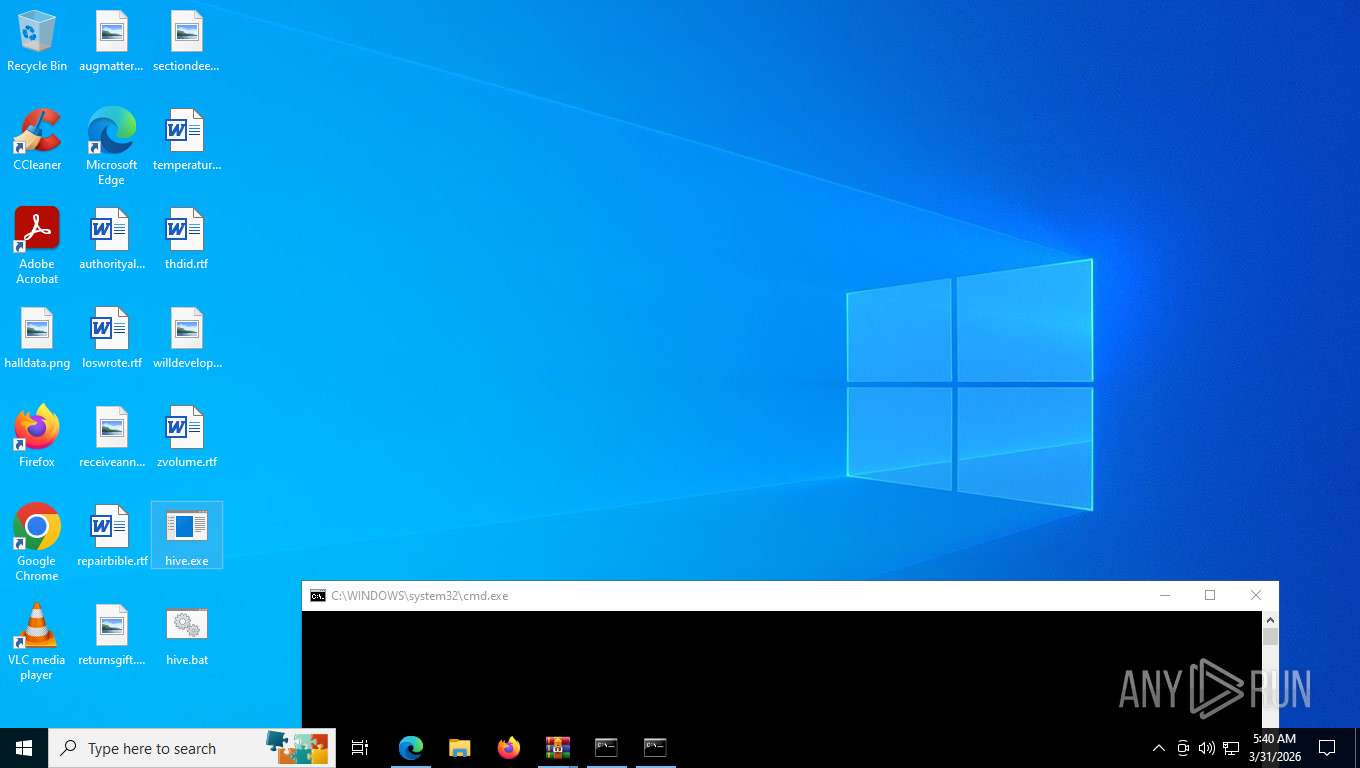Select the temperatur Word document icon
The width and height of the screenshot is (1360, 768).
[186, 140]
